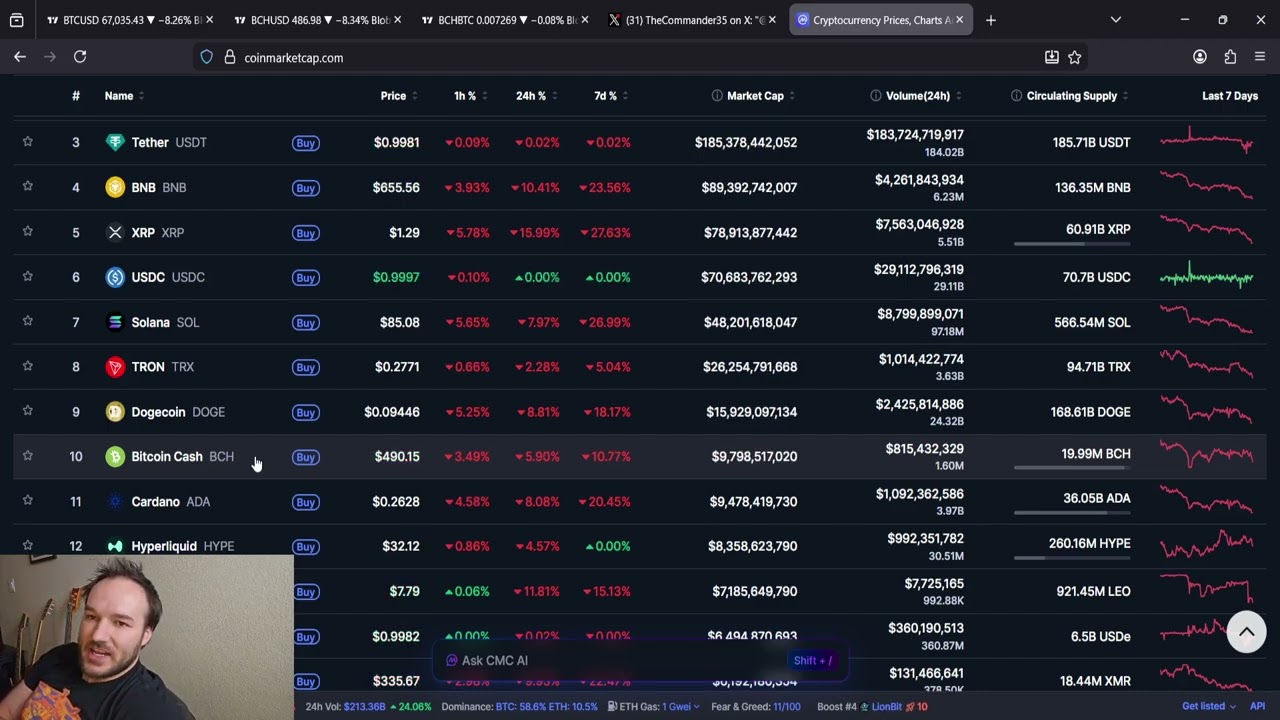This screenshot has width=1280, height=720.
Task: Click the Ask CMC AI field
Action: [640, 661]
